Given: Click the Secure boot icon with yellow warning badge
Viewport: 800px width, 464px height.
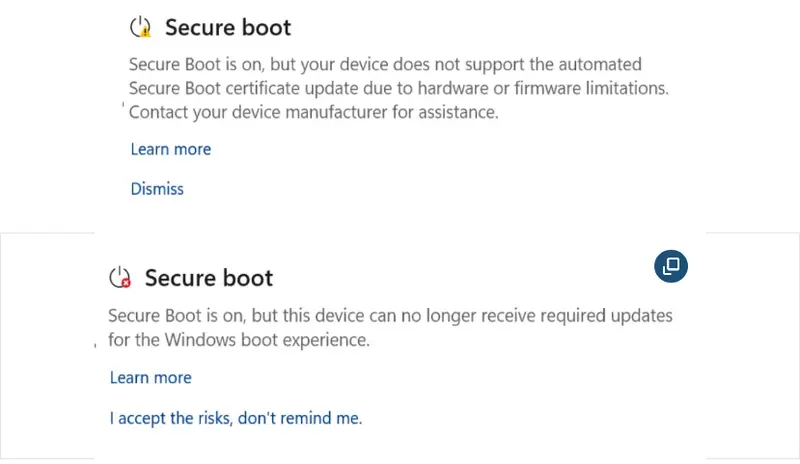Looking at the screenshot, I should point(141,27).
